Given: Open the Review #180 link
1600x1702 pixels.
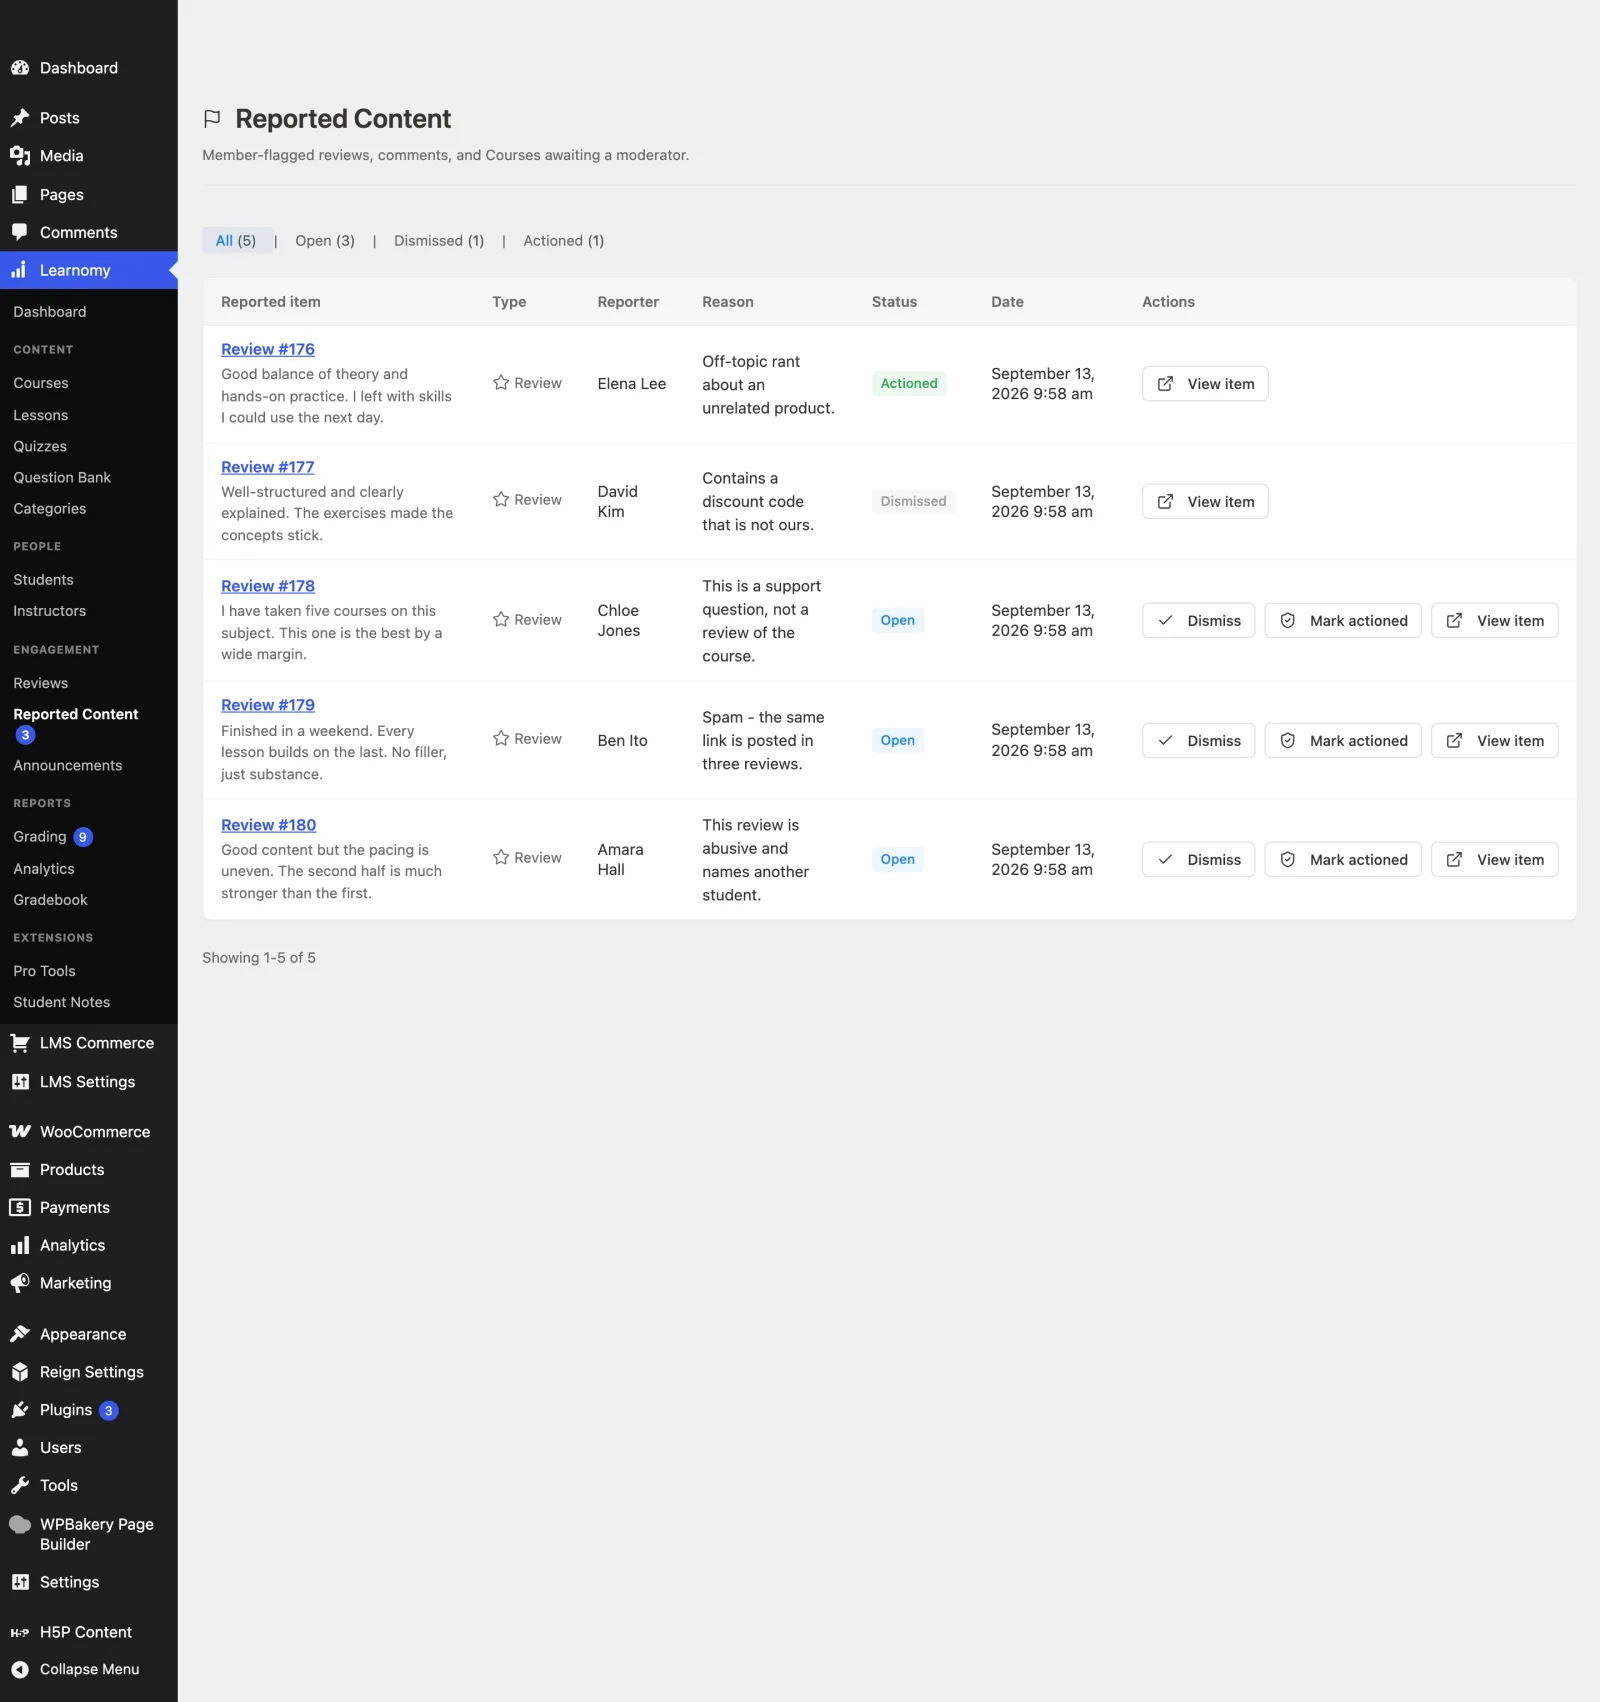Looking at the screenshot, I should click(269, 825).
